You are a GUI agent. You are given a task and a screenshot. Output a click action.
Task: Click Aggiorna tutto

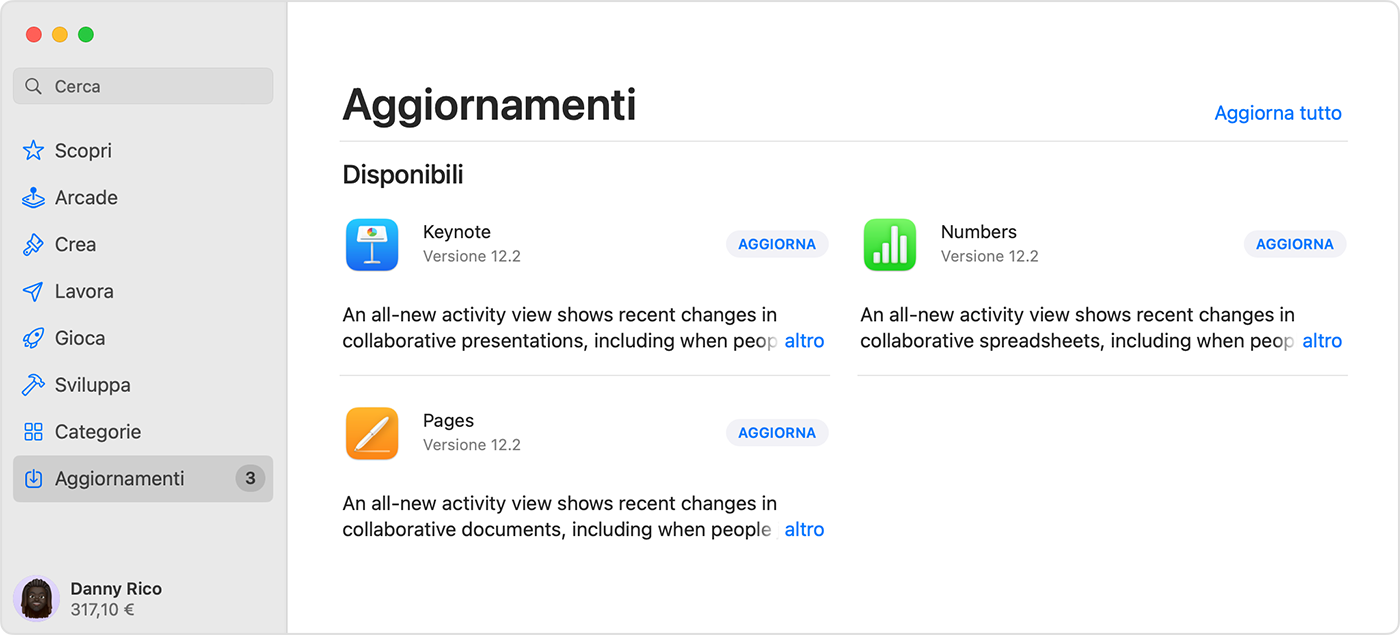(1278, 113)
